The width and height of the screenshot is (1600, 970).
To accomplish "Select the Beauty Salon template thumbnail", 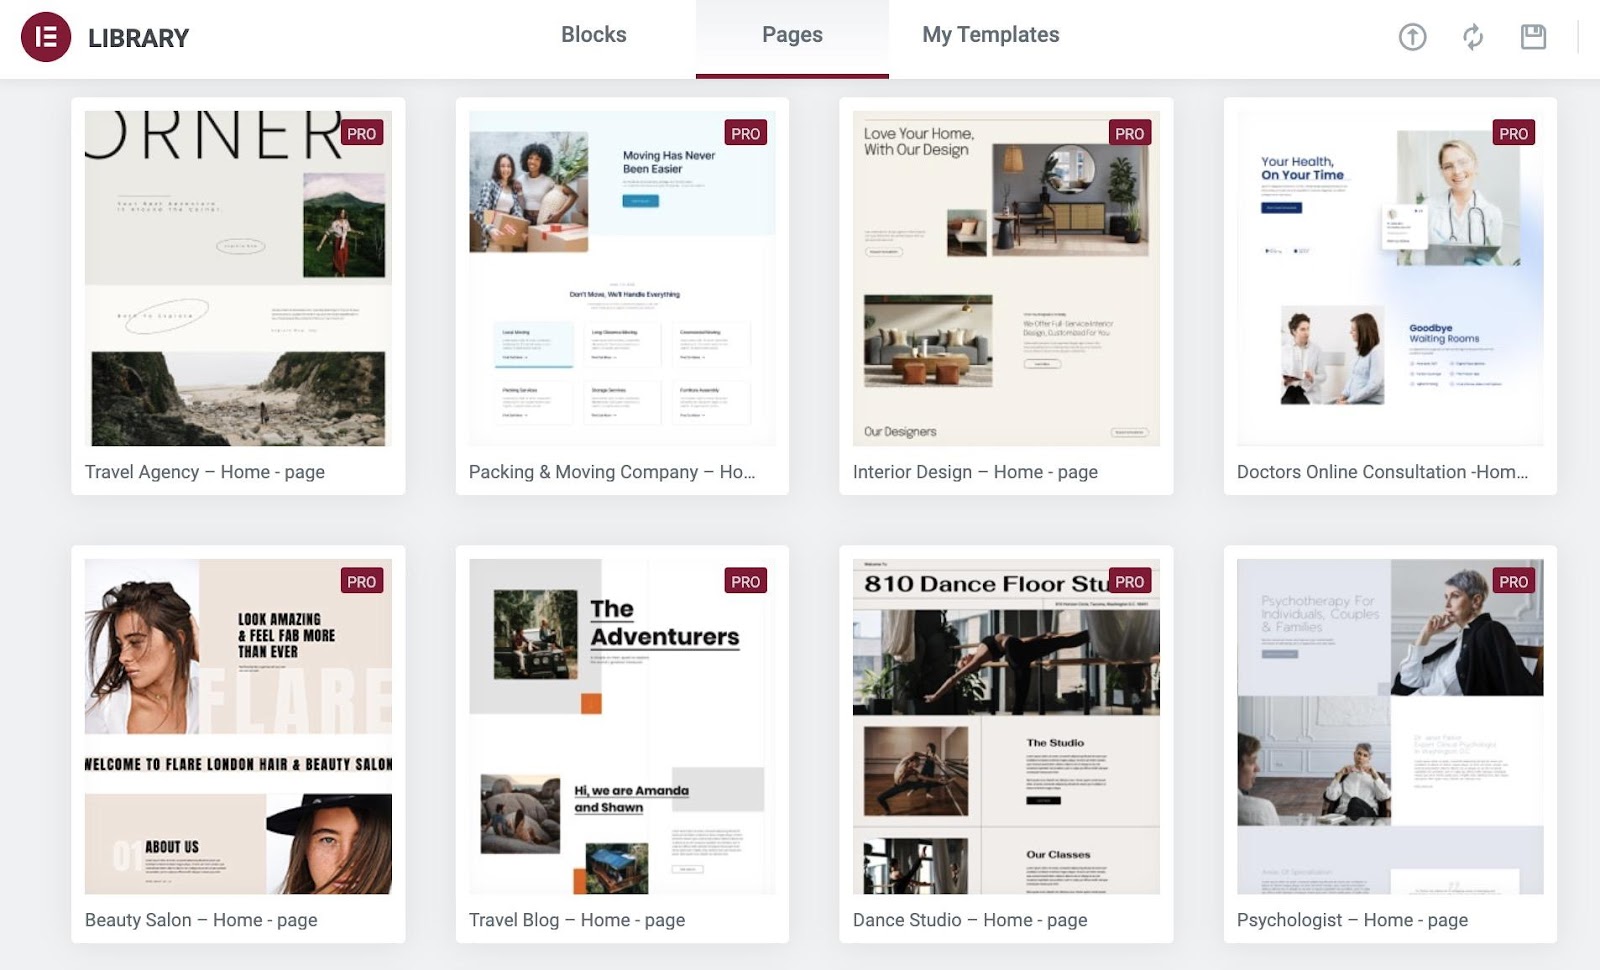I will (x=238, y=730).
